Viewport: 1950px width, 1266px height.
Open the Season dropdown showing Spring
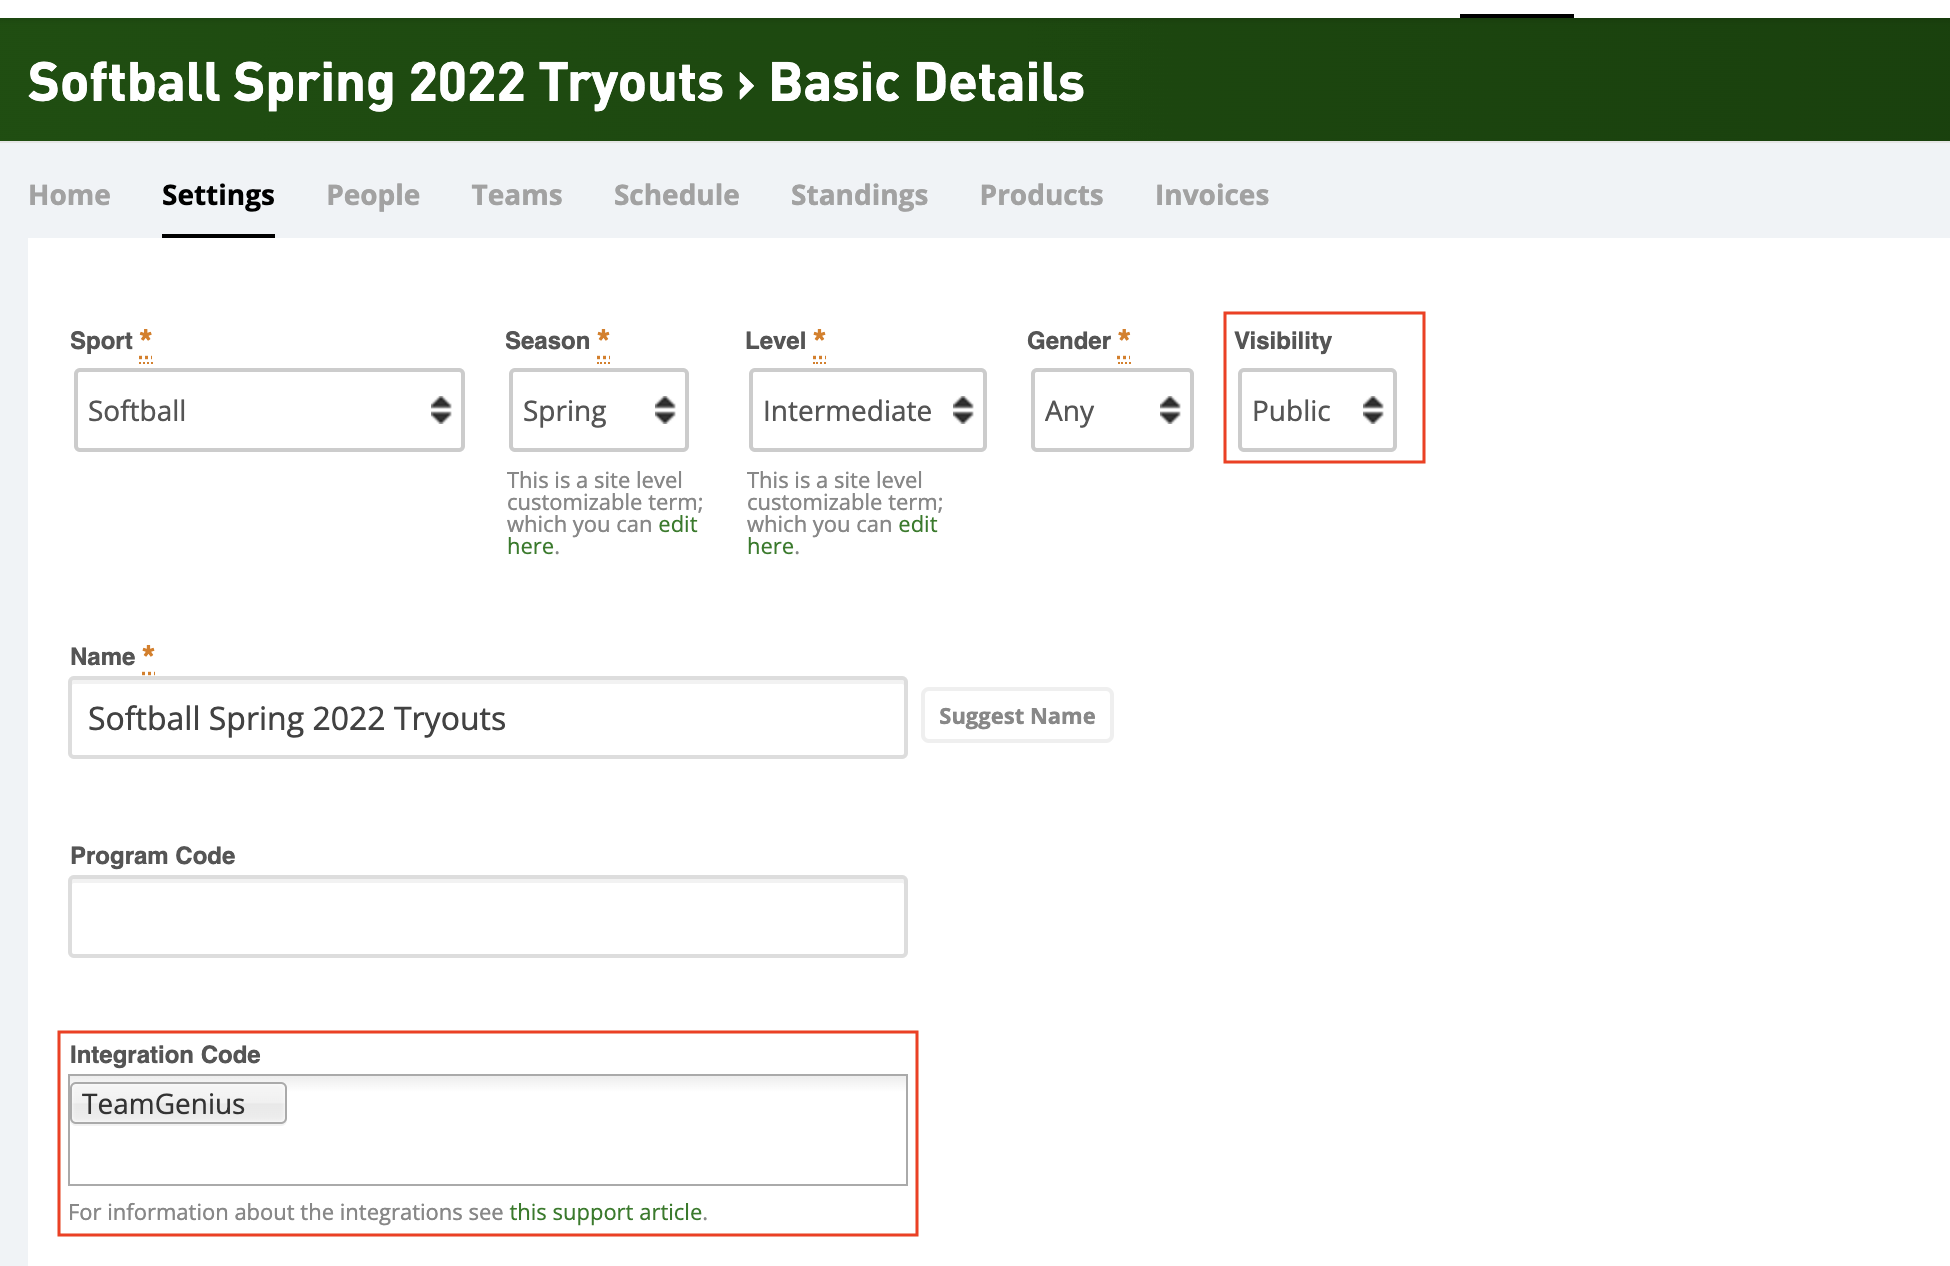click(x=598, y=411)
